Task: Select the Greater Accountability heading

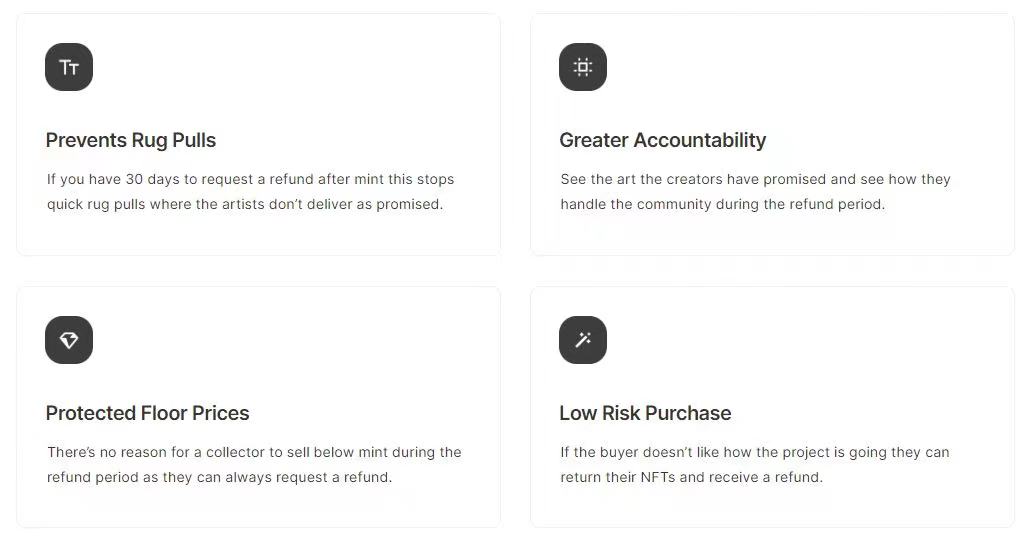Action: (663, 140)
